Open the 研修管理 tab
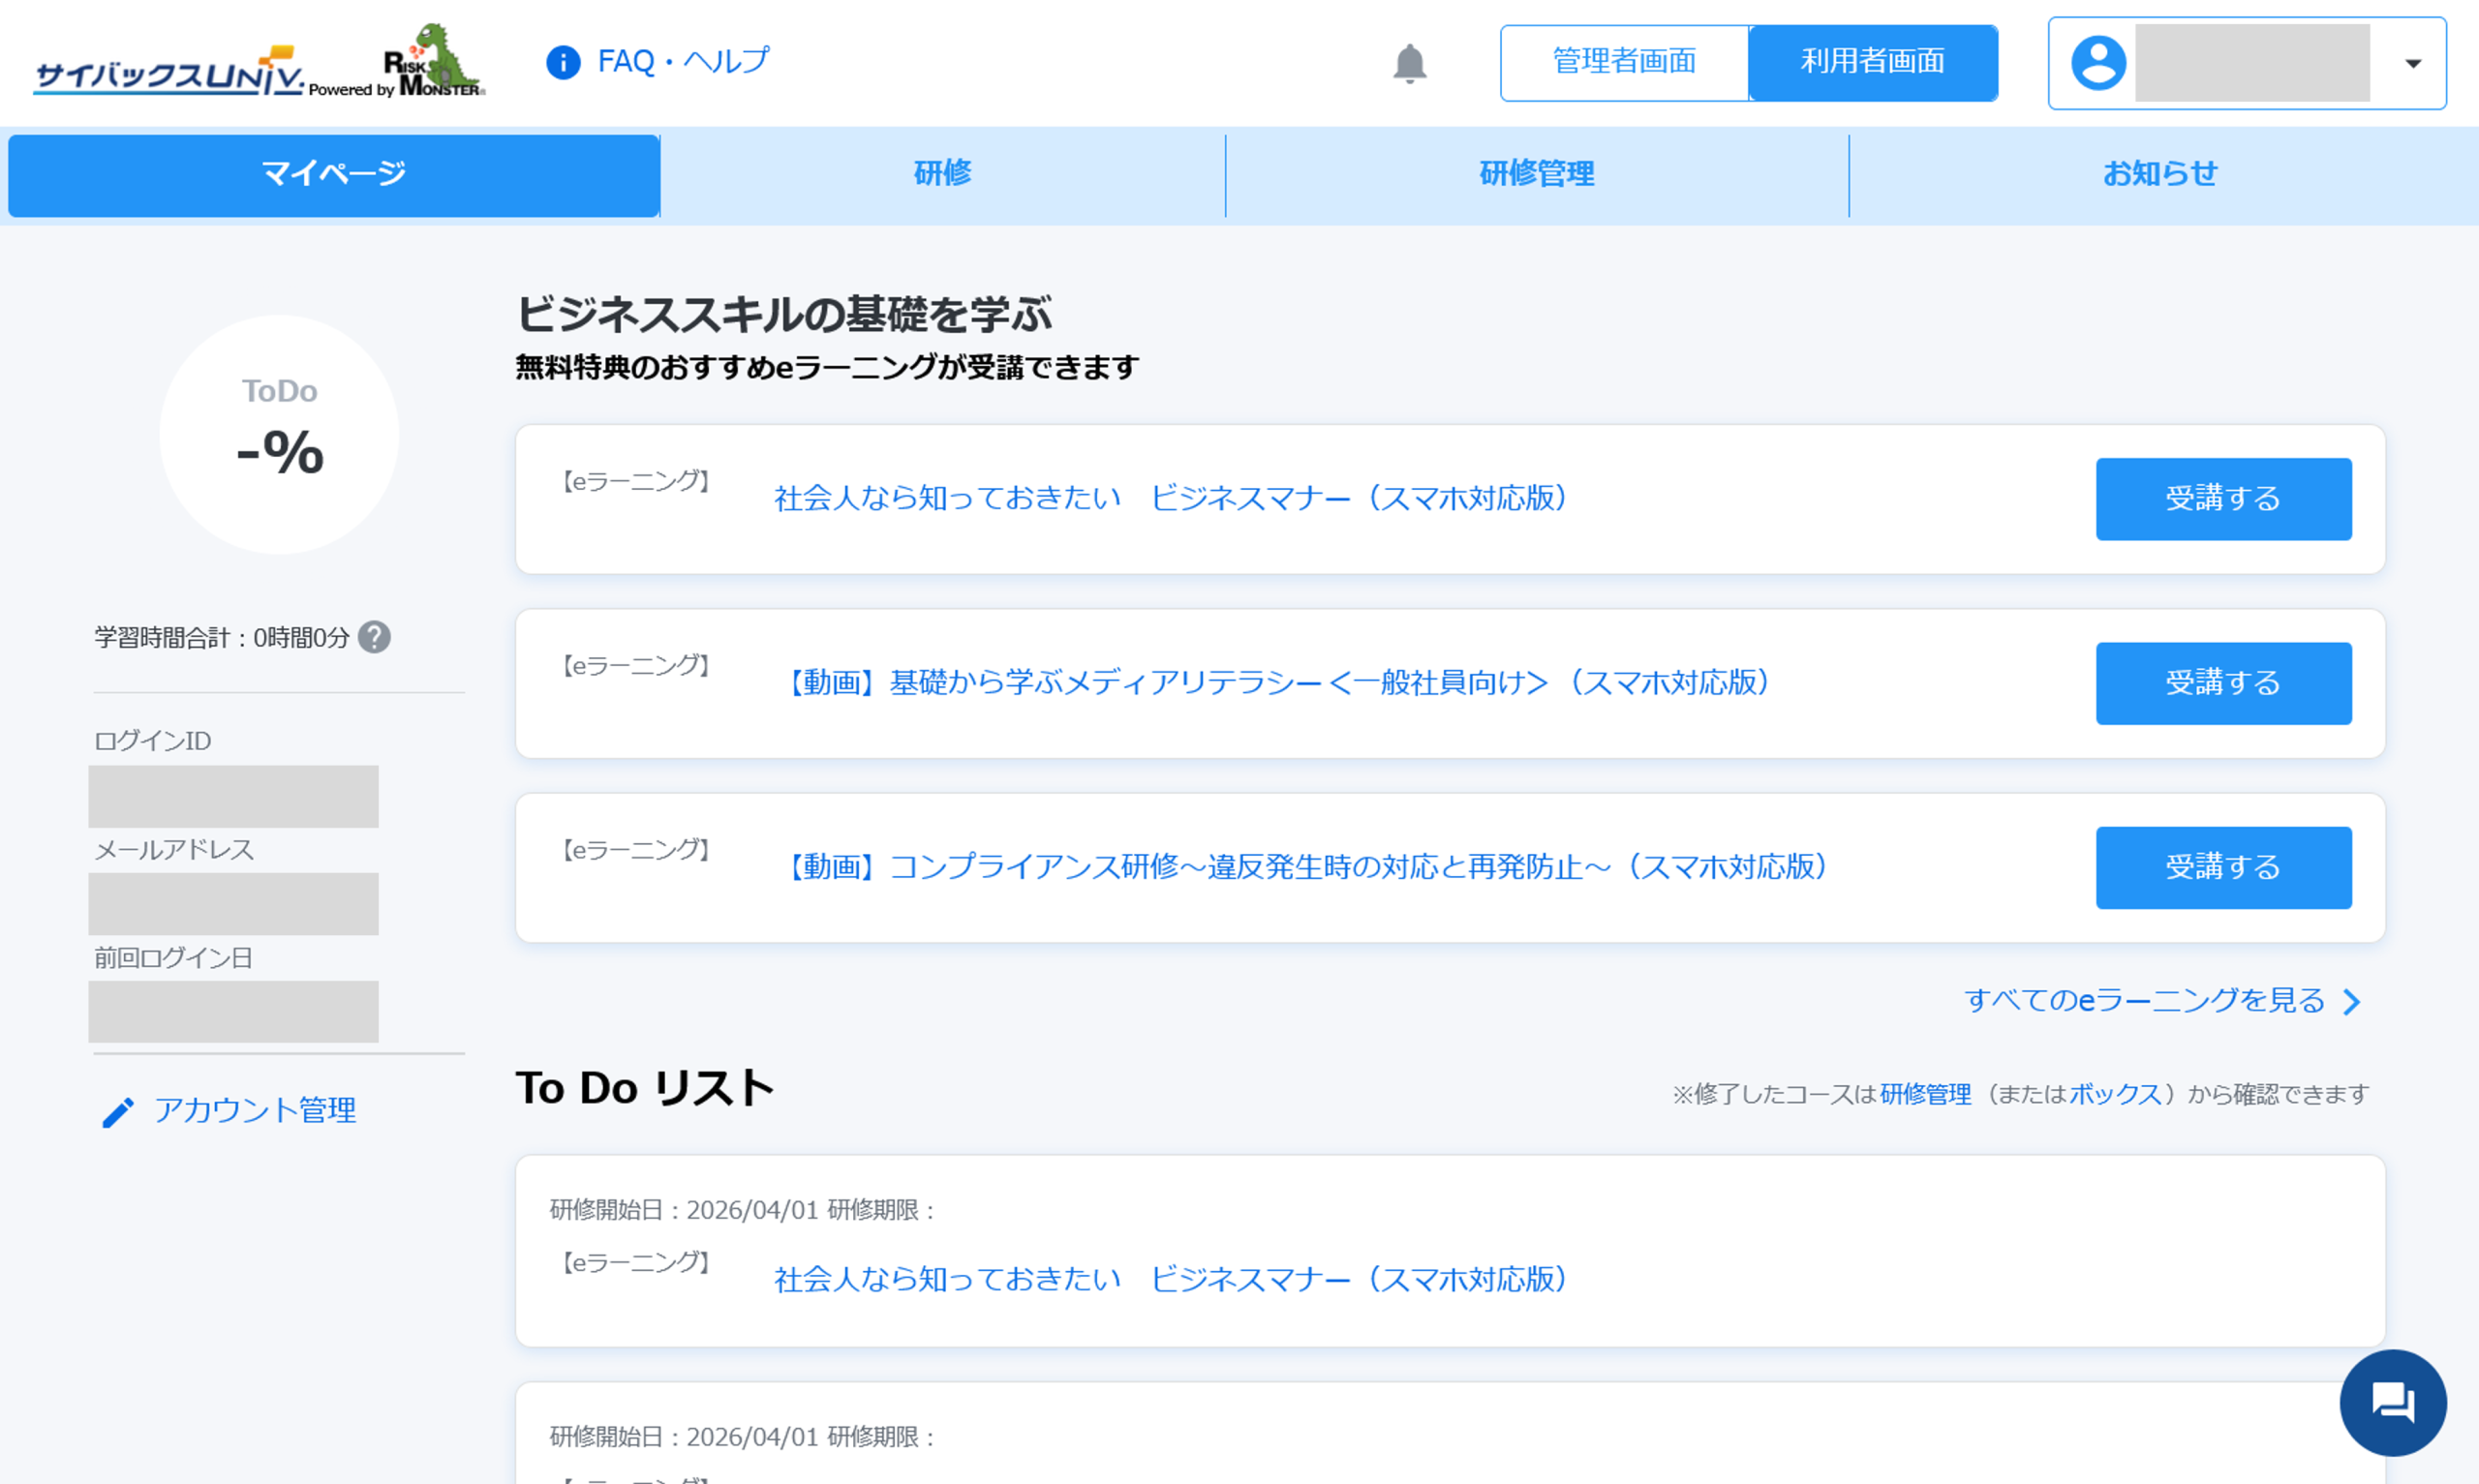2479x1484 pixels. coord(1536,175)
